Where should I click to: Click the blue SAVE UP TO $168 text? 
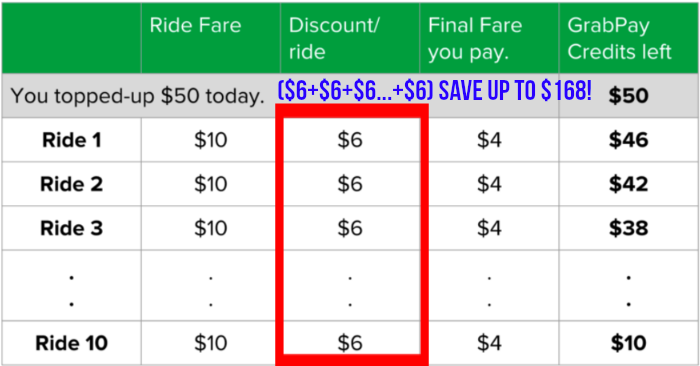click(x=515, y=91)
